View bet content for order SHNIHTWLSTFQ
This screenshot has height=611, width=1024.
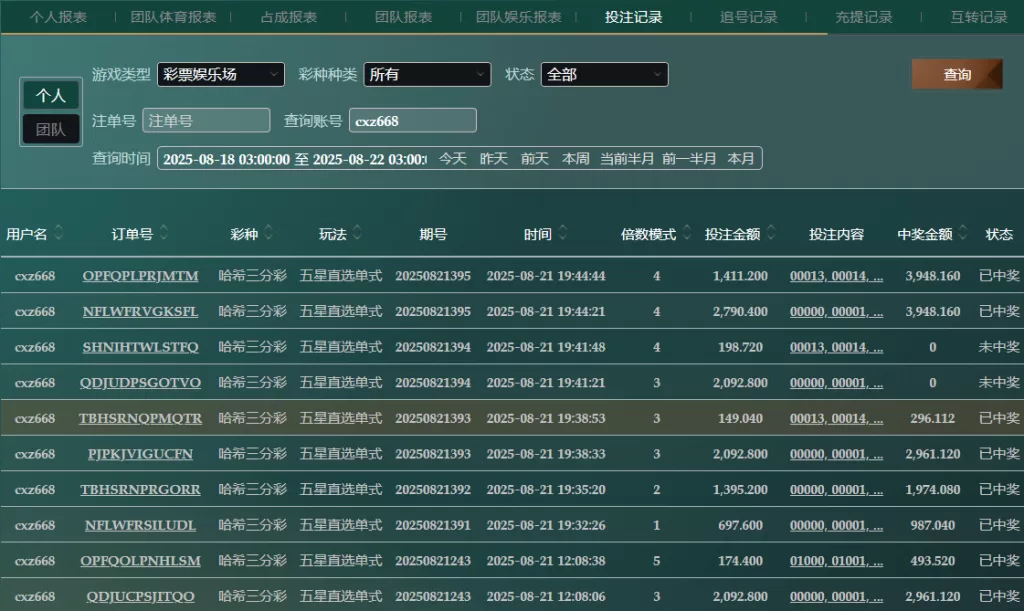pos(836,347)
